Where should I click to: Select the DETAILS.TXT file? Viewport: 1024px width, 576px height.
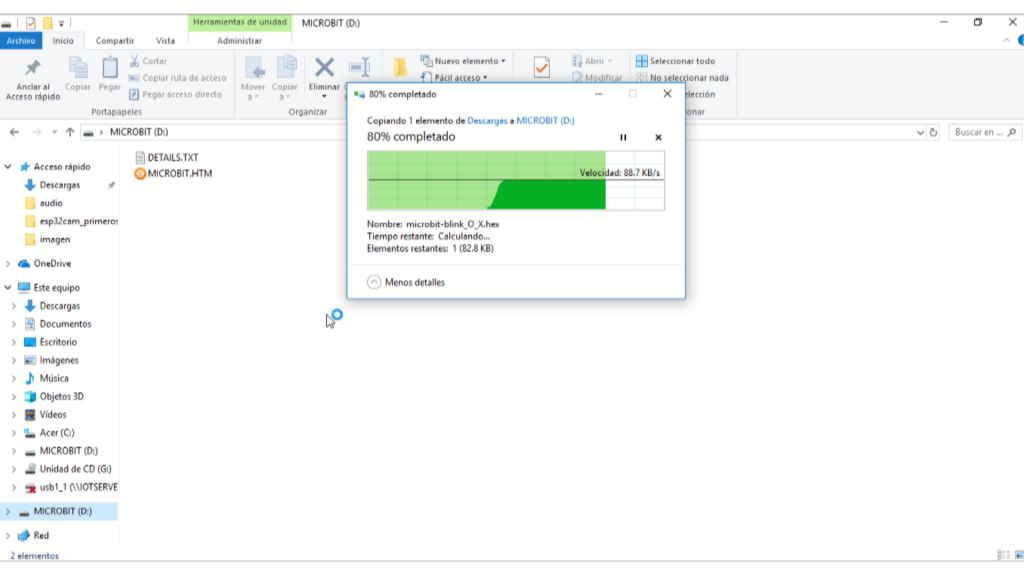(172, 157)
